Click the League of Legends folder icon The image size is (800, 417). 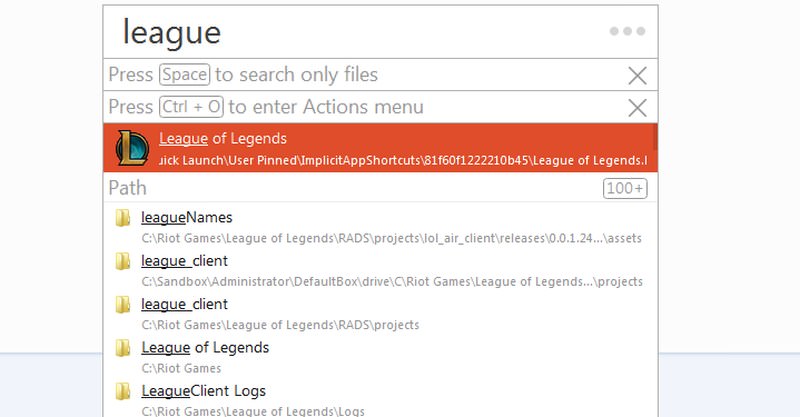[123, 348]
